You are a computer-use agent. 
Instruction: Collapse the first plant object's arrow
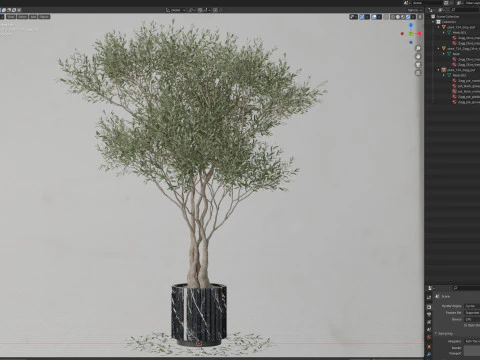click(x=438, y=27)
